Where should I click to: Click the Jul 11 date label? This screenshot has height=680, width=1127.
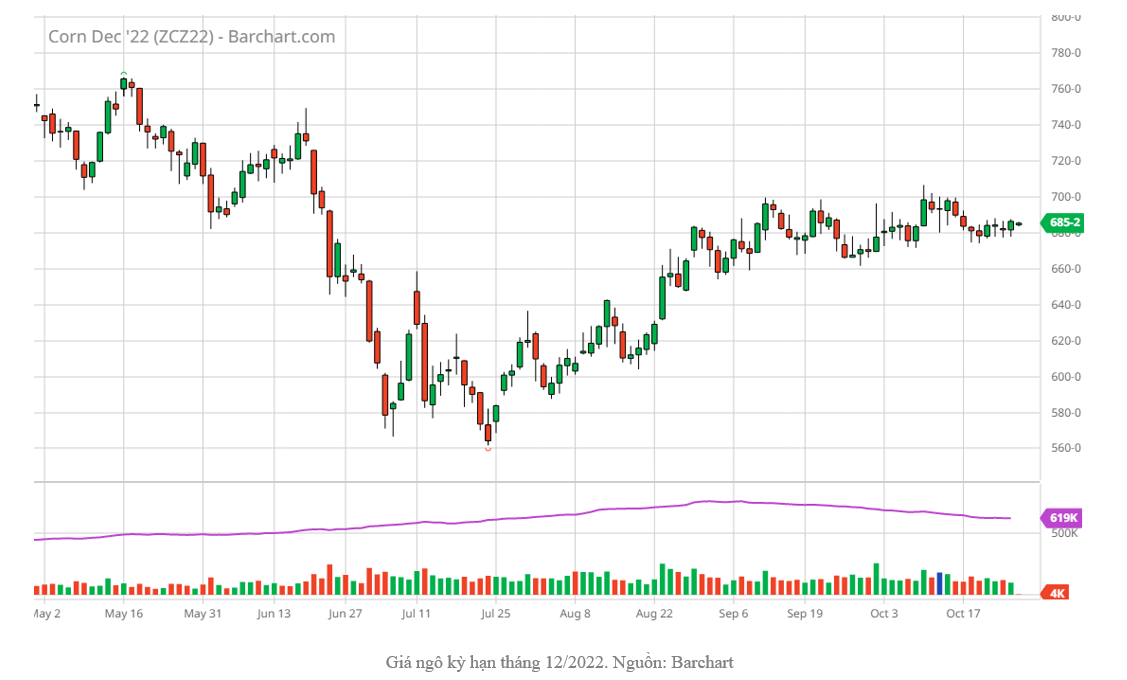click(x=416, y=613)
